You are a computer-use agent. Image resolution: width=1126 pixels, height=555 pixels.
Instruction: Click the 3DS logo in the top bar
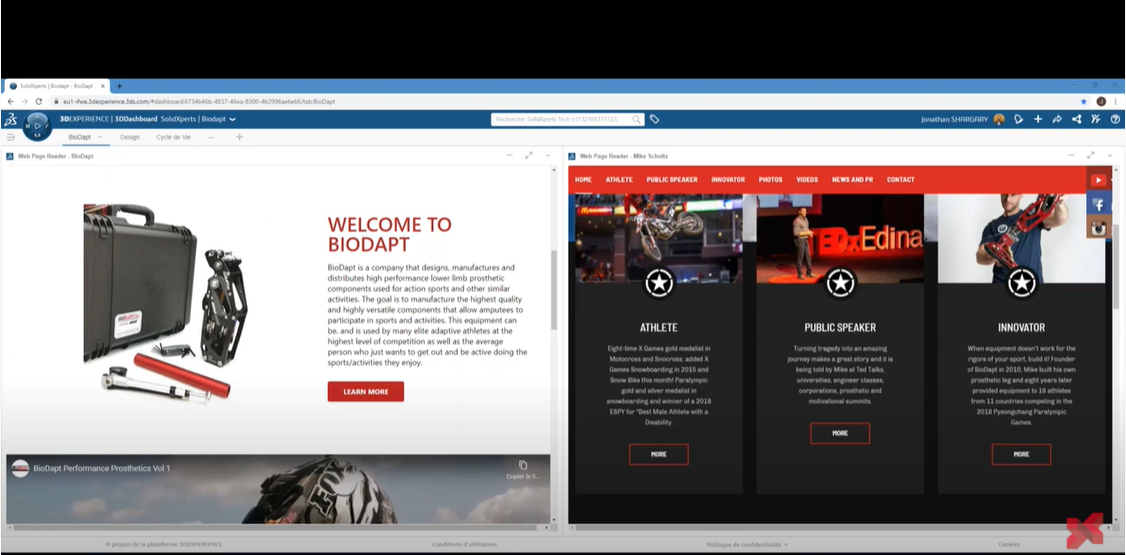click(x=10, y=119)
